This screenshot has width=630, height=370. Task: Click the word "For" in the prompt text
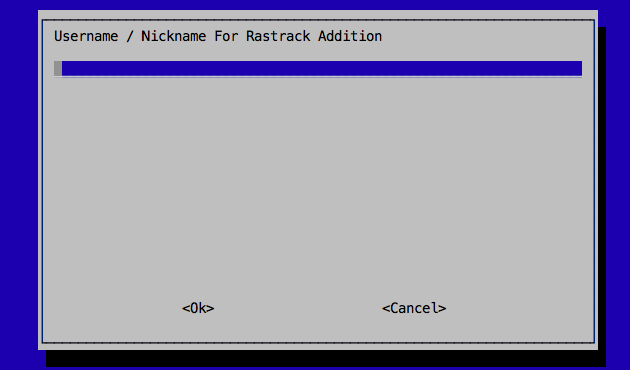[x=226, y=36]
